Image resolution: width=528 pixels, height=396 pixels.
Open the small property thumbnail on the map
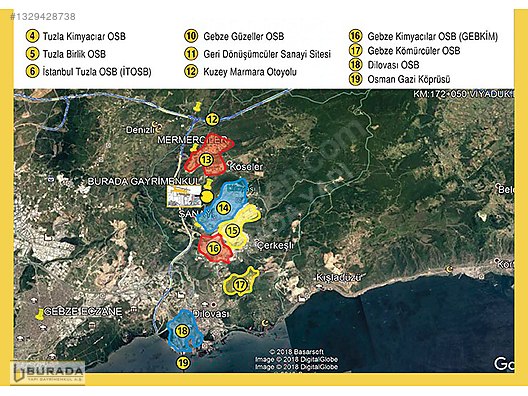tap(184, 196)
